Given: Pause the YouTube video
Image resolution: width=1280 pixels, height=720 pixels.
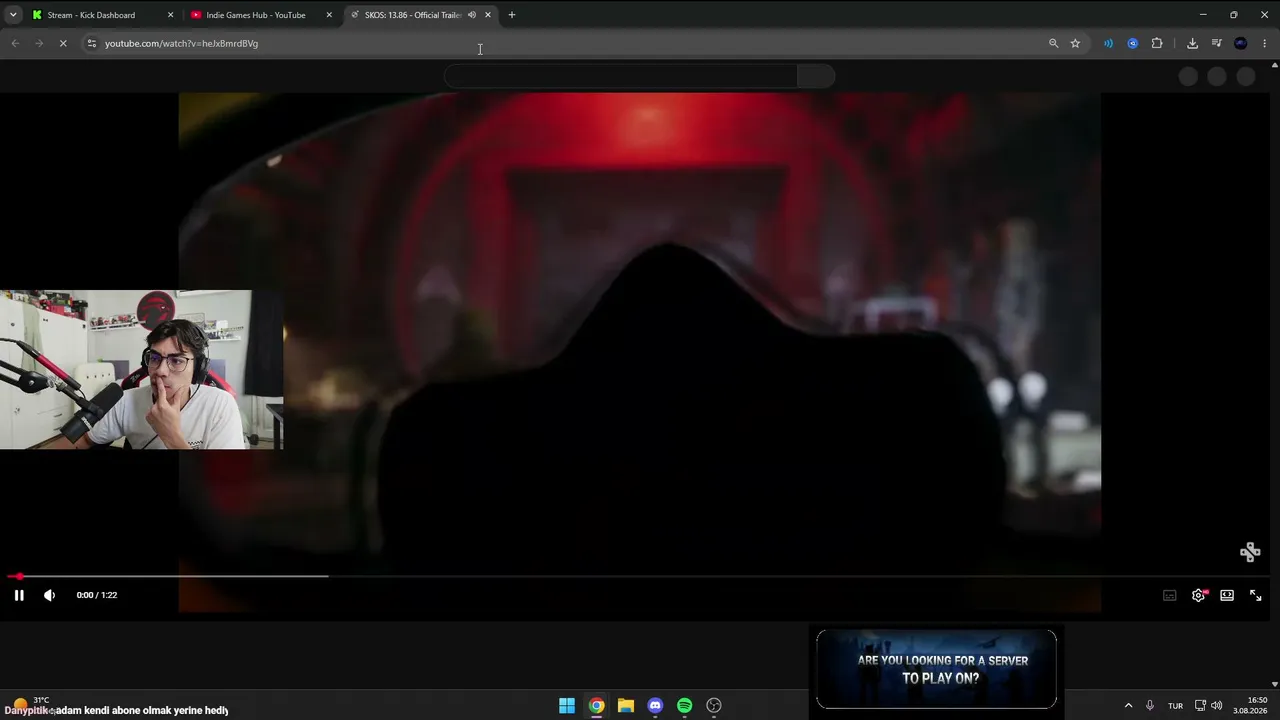Looking at the screenshot, I should (19, 595).
